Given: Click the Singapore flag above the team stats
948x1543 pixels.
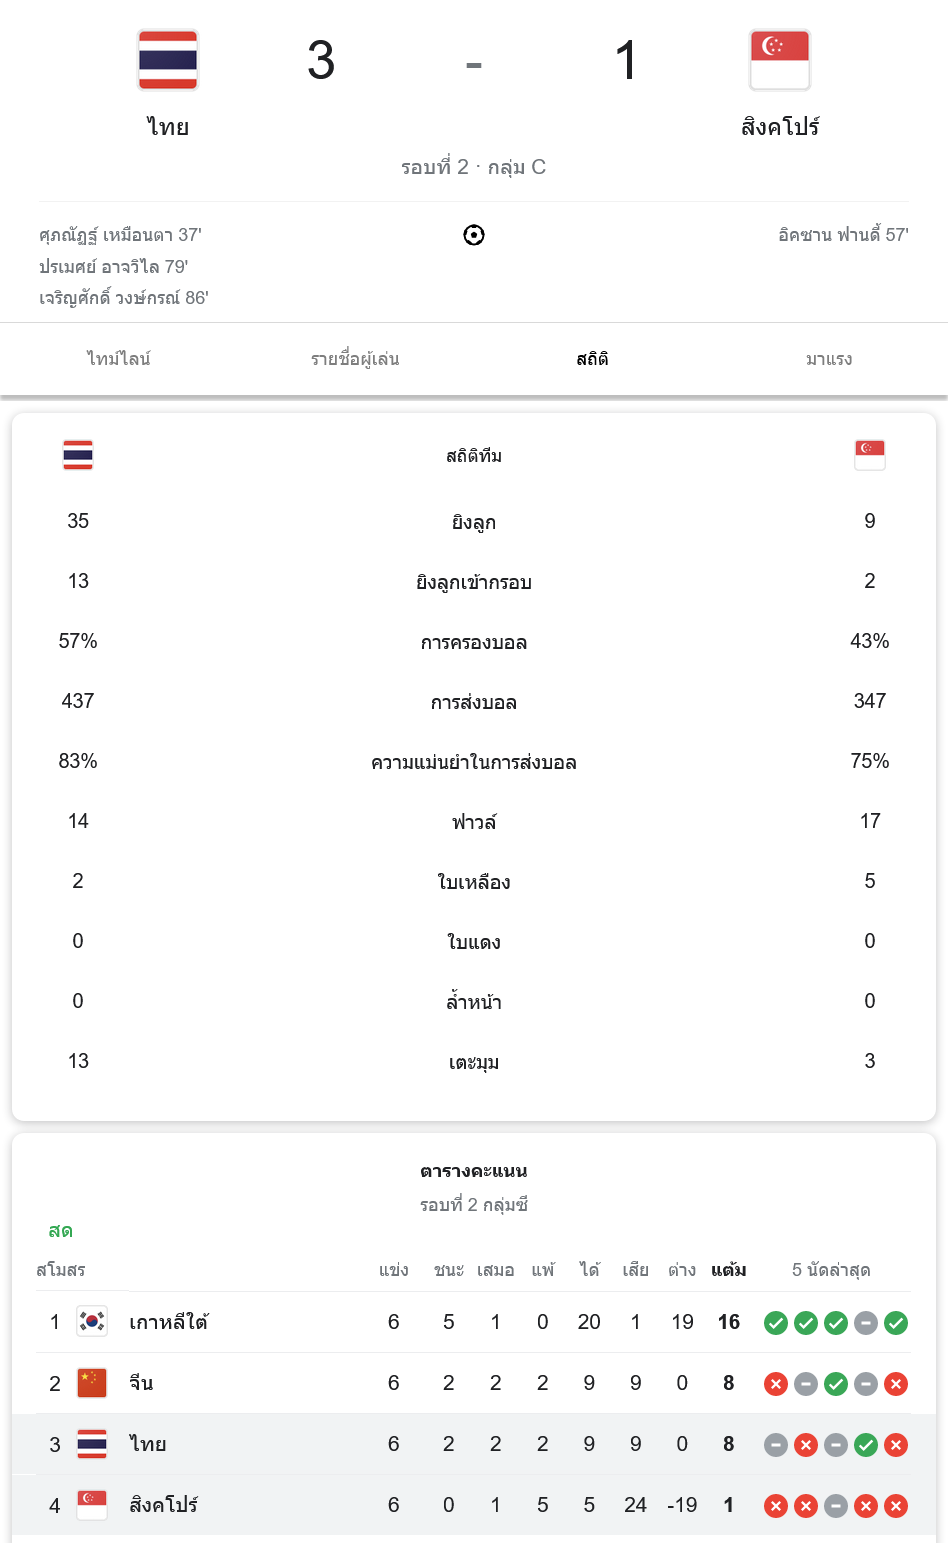Looking at the screenshot, I should 869,455.
